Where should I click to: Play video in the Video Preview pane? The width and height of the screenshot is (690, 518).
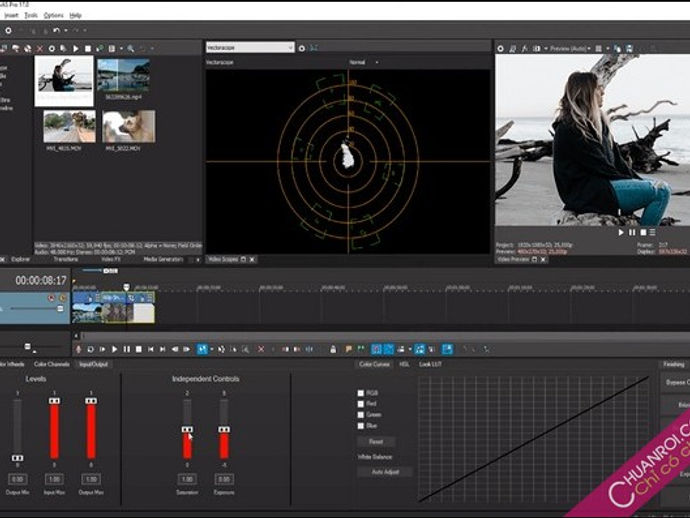coord(621,232)
